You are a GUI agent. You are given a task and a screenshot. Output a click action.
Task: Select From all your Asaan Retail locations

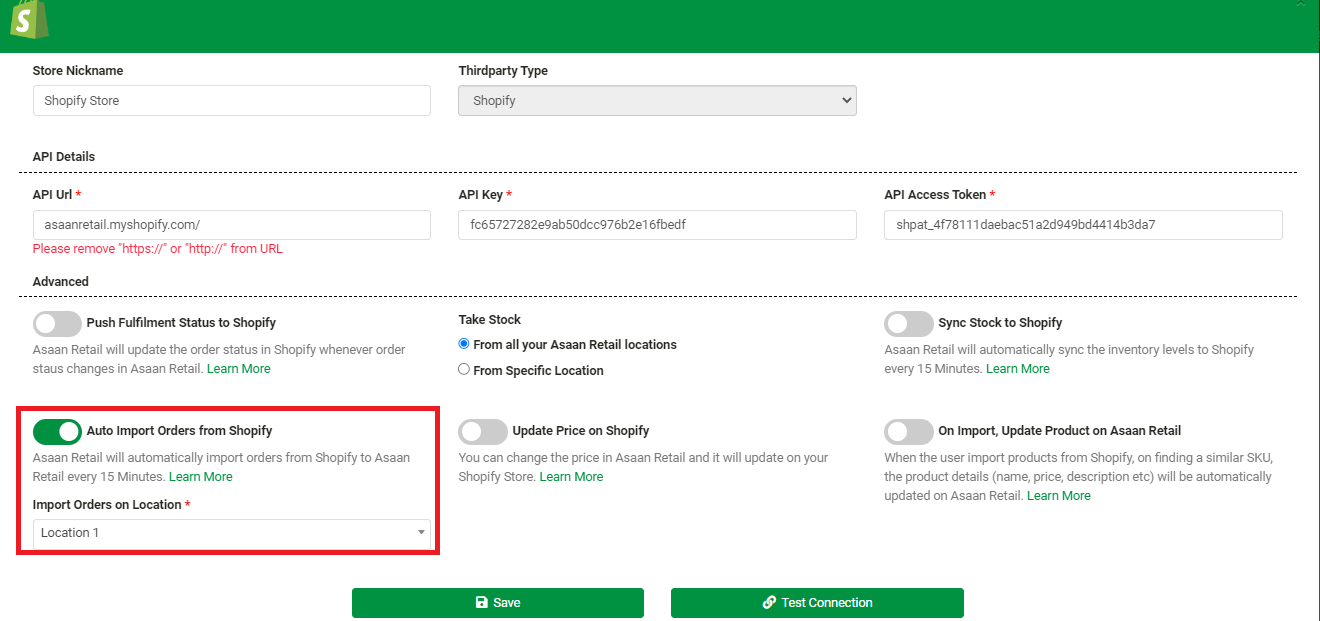pyautogui.click(x=464, y=344)
